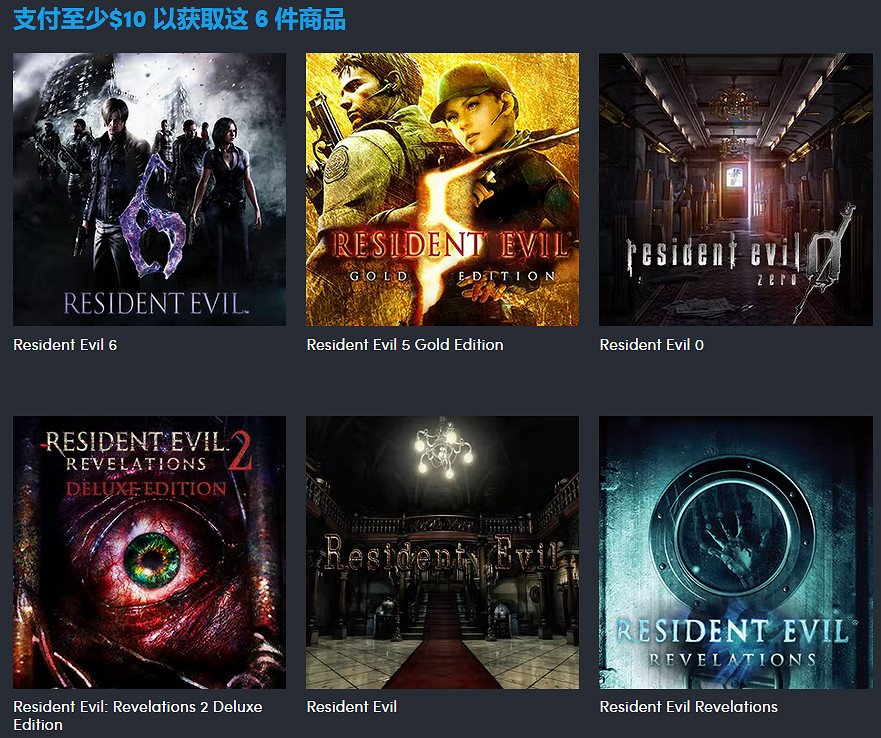Open the Resident Evil 5 Gold Edition cover
Screen dimensions: 881x738
pos(442,189)
